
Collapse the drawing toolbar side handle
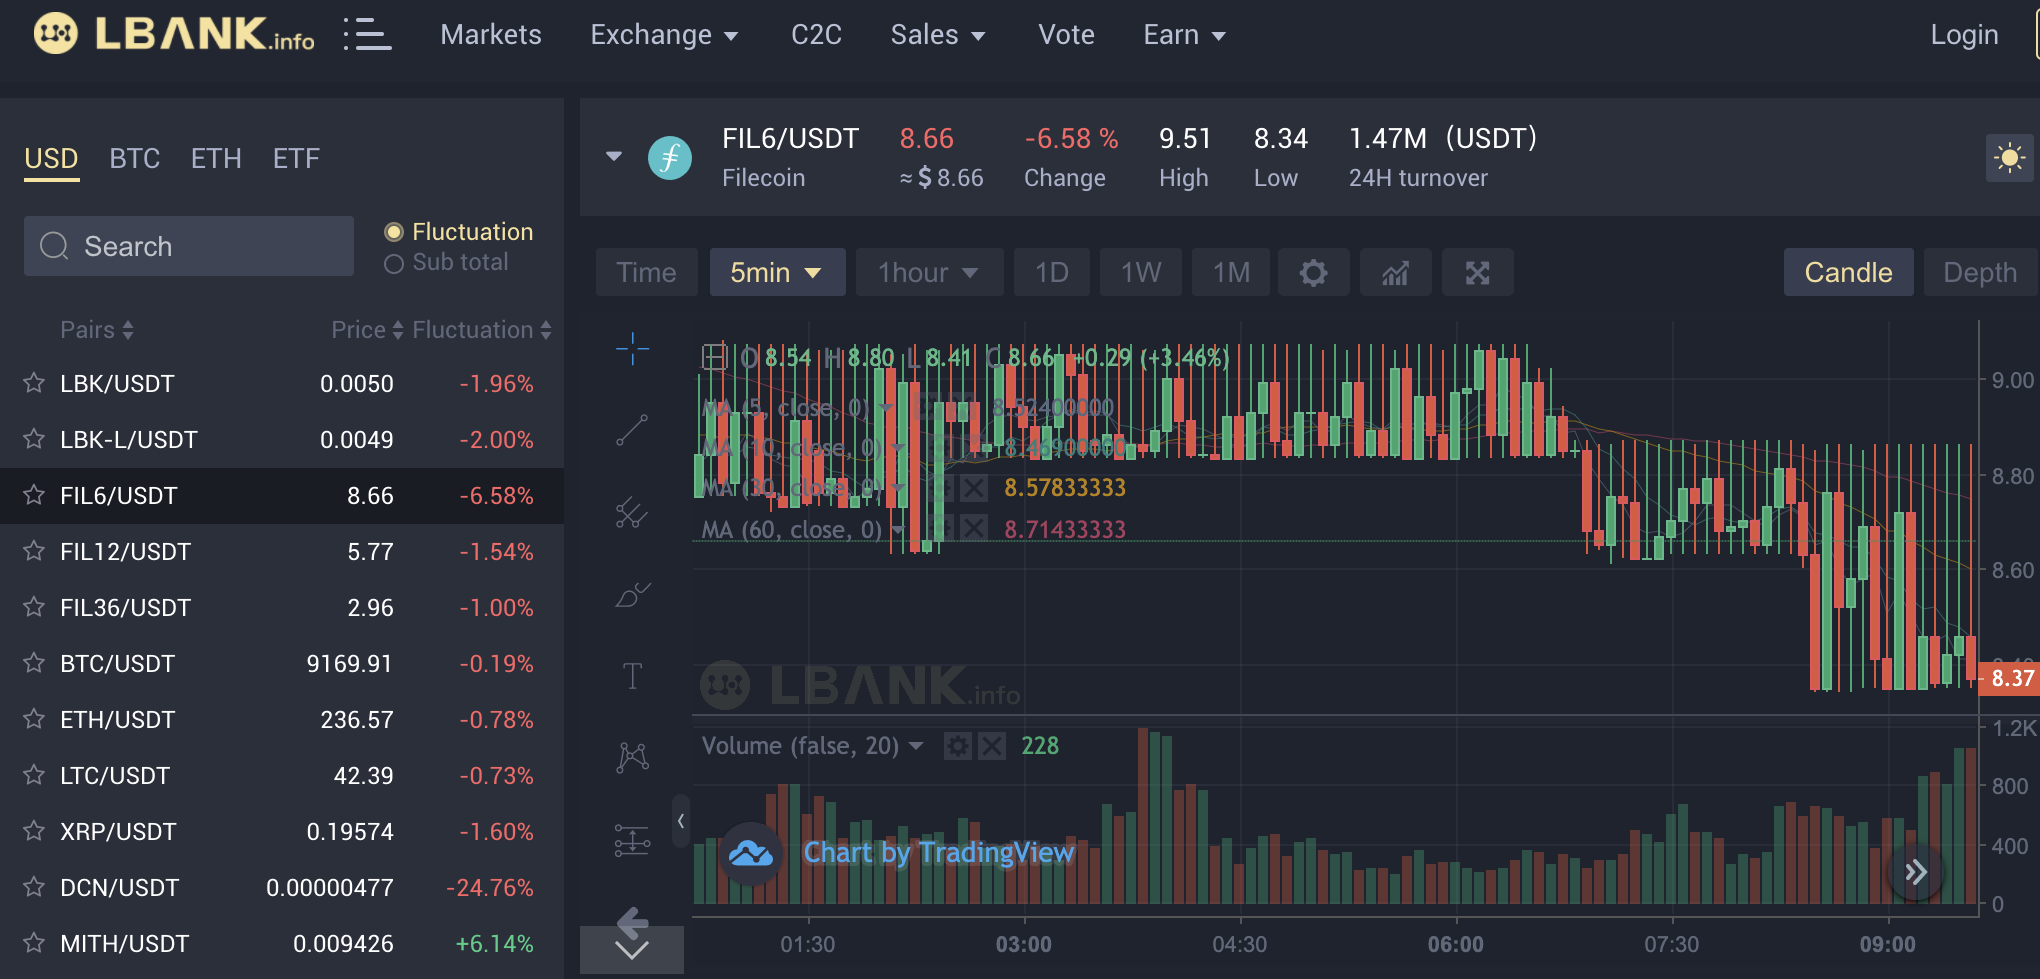click(681, 821)
